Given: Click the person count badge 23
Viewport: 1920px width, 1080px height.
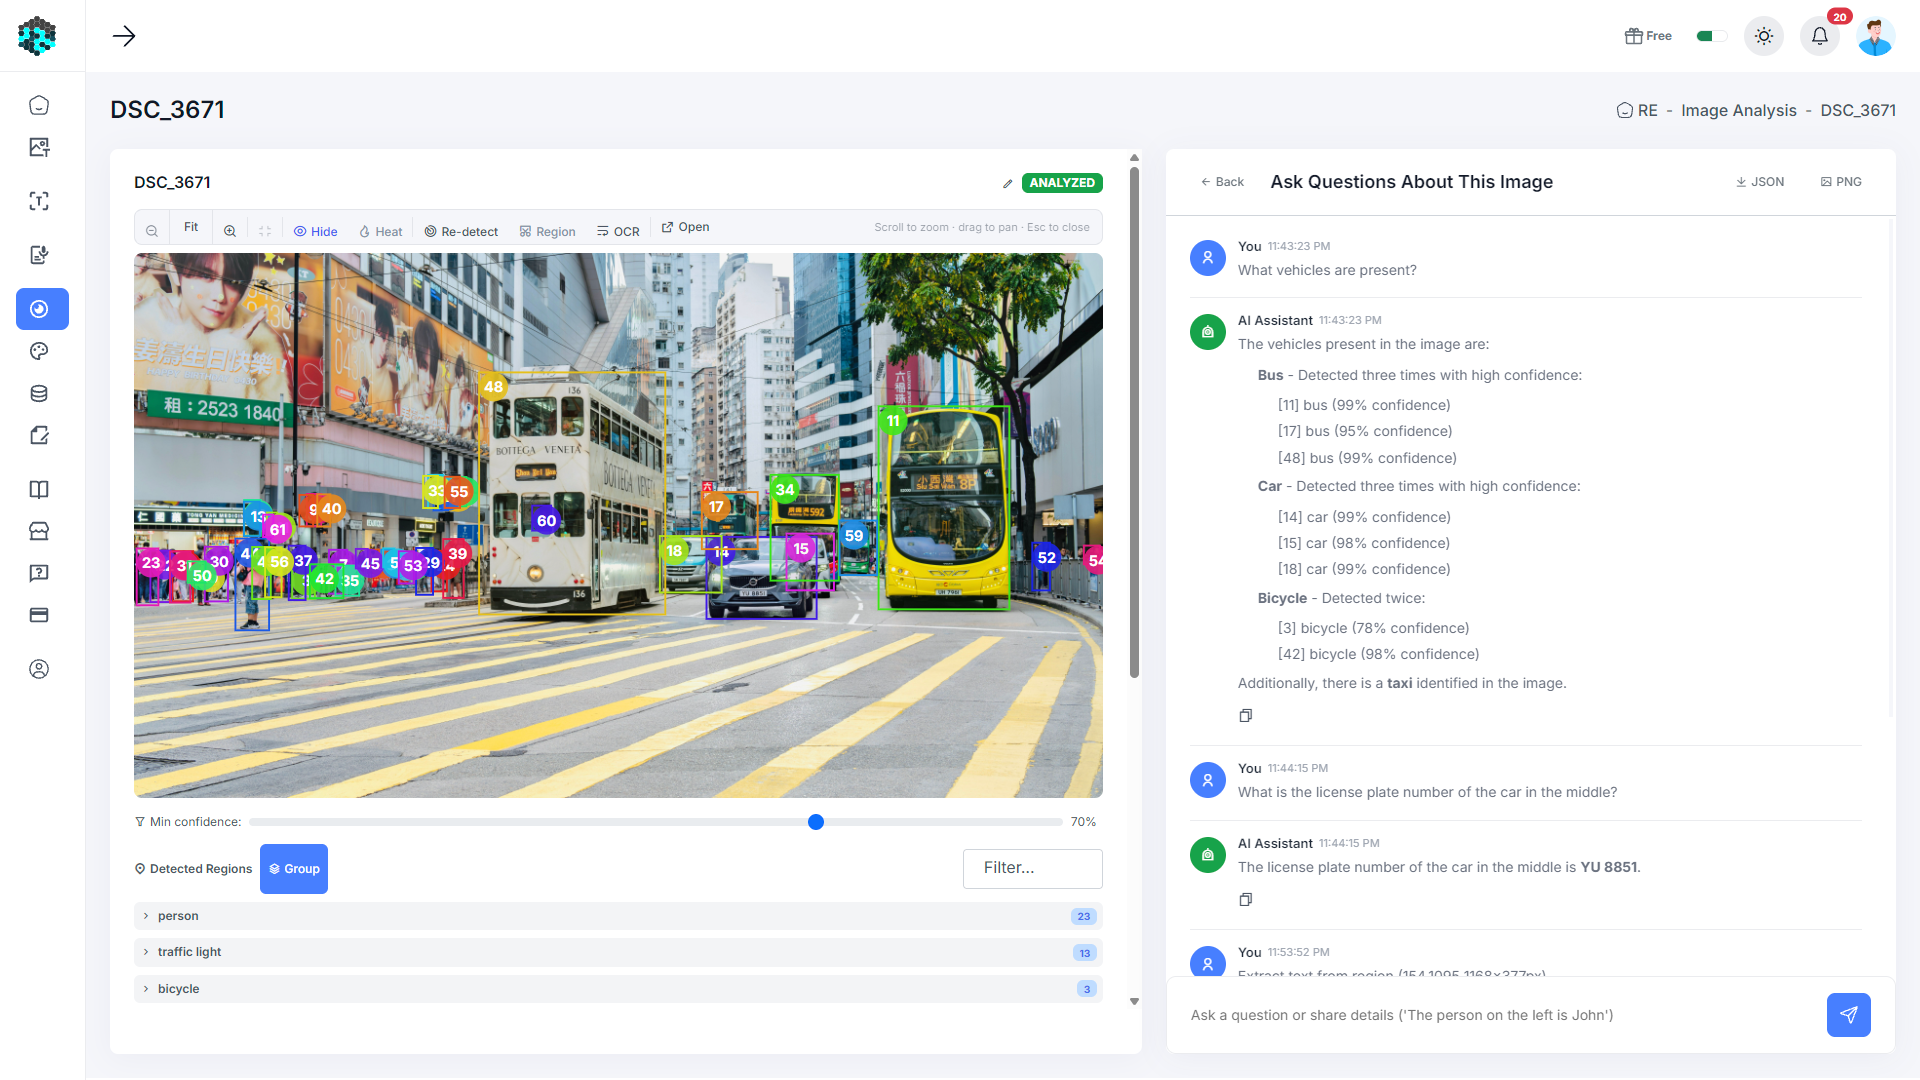Looking at the screenshot, I should click(x=1084, y=917).
